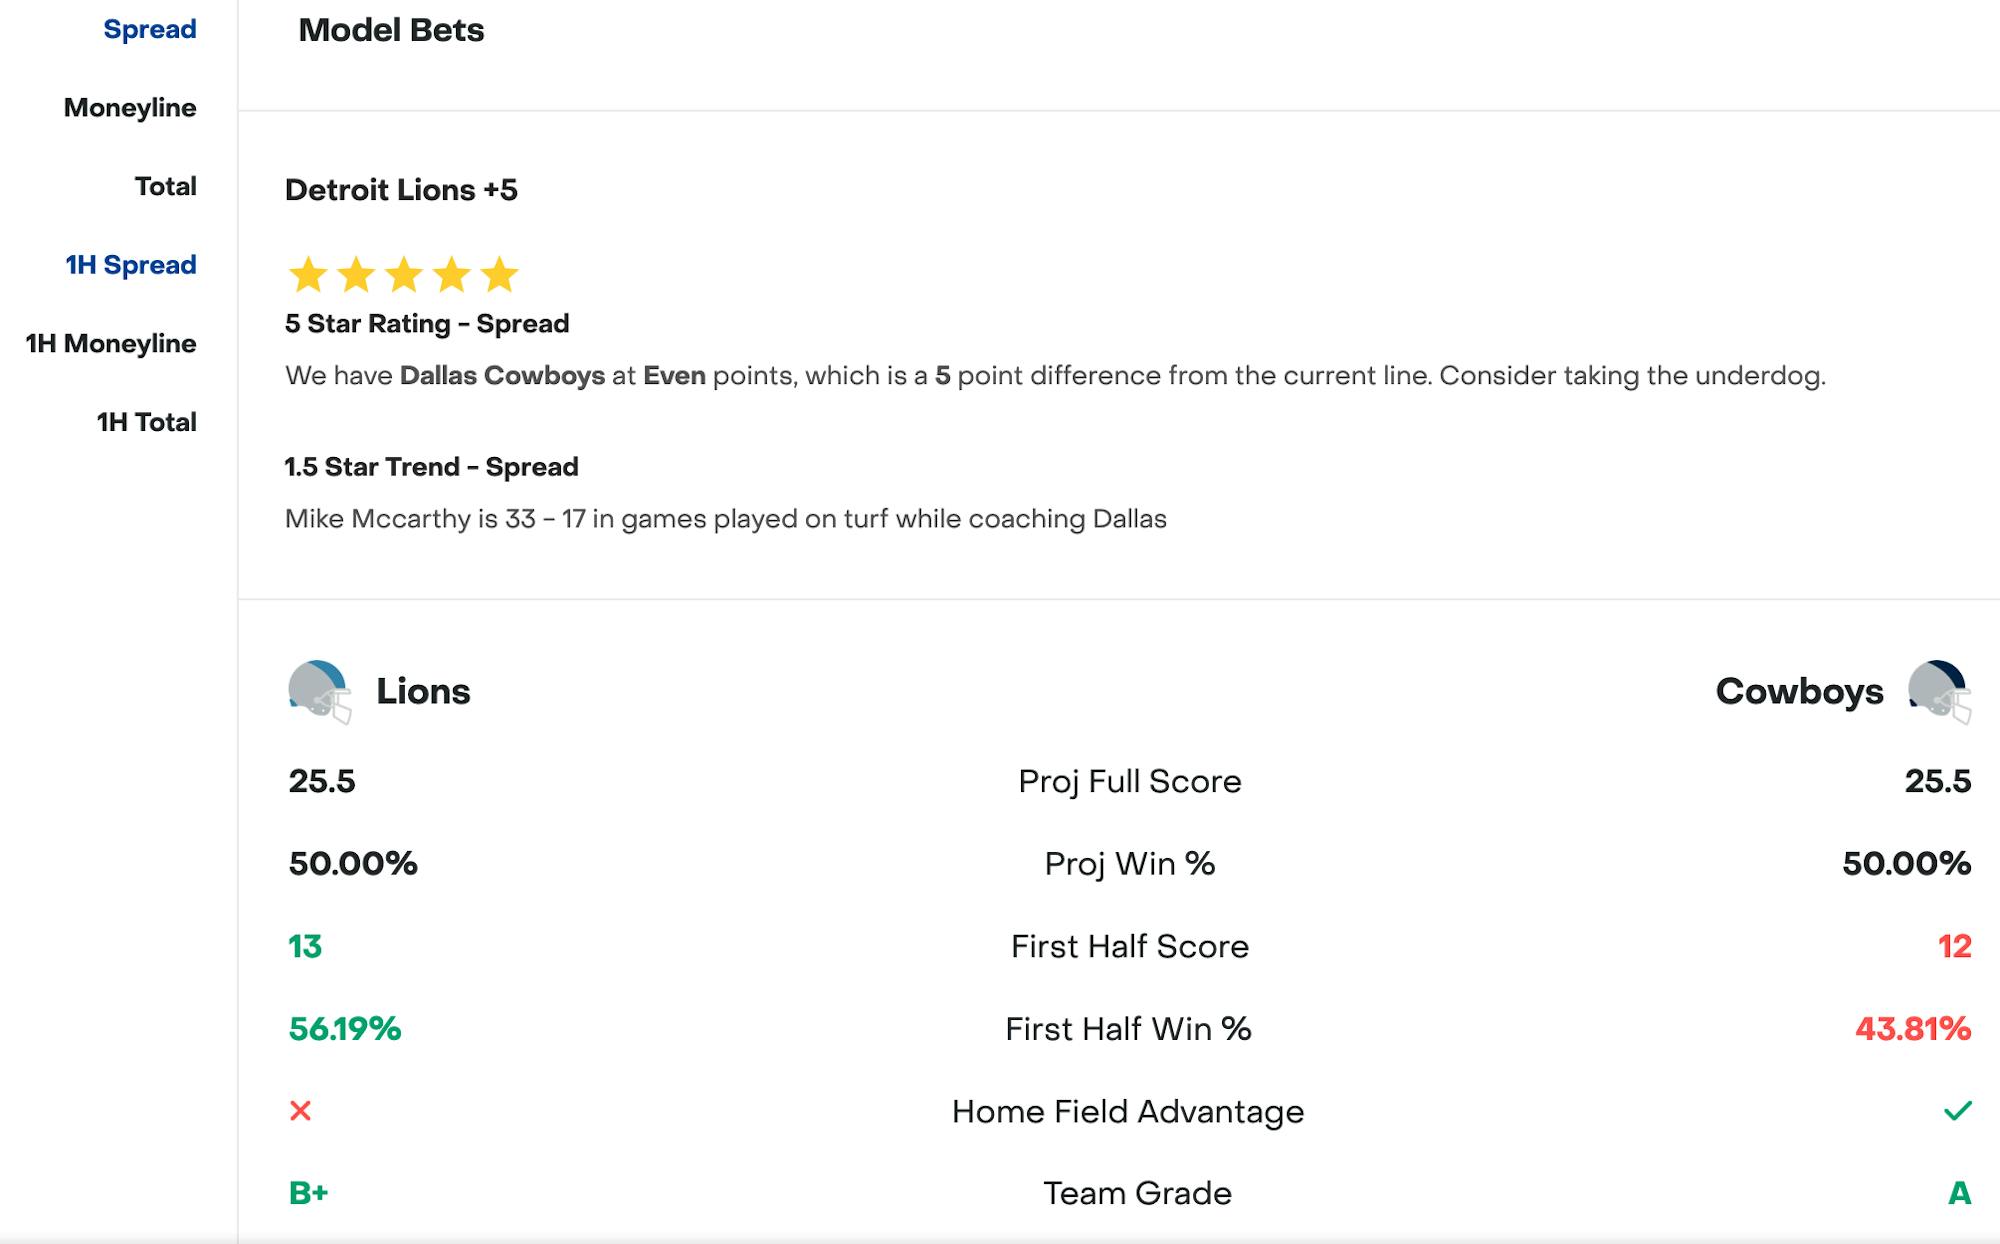Click the five gold stars rating
The height and width of the screenshot is (1244, 2000).
[x=403, y=274]
